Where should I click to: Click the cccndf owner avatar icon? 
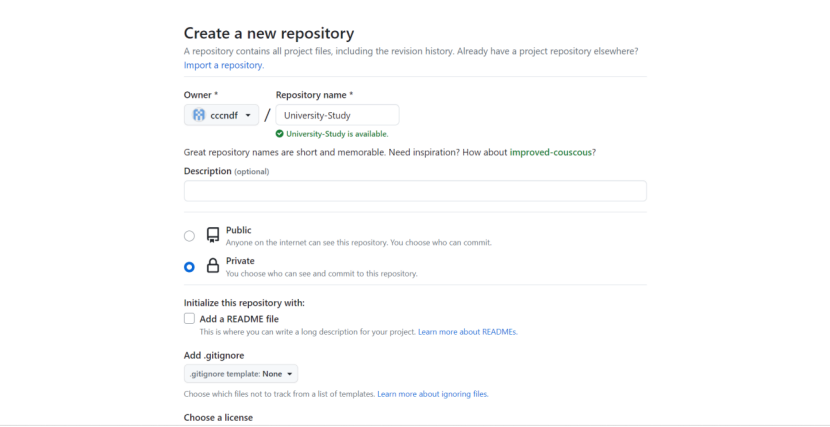(x=199, y=115)
